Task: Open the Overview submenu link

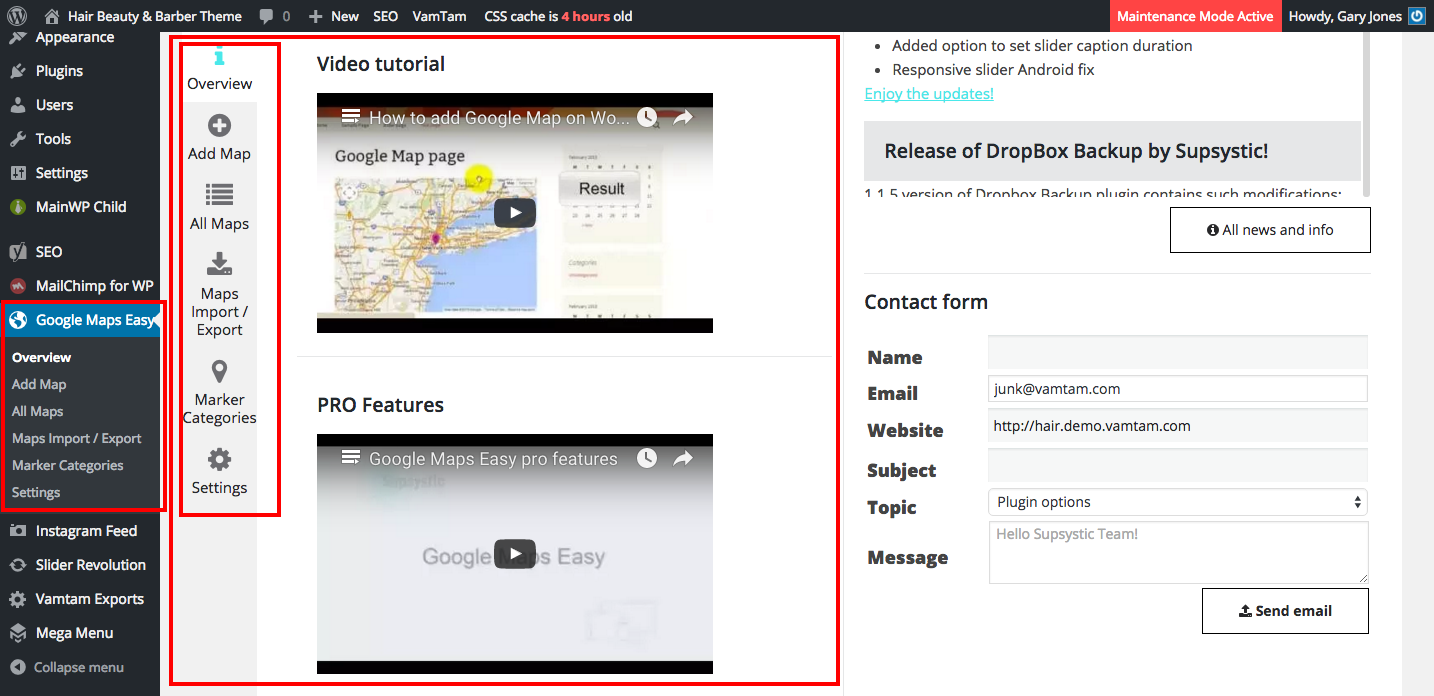Action: point(41,357)
